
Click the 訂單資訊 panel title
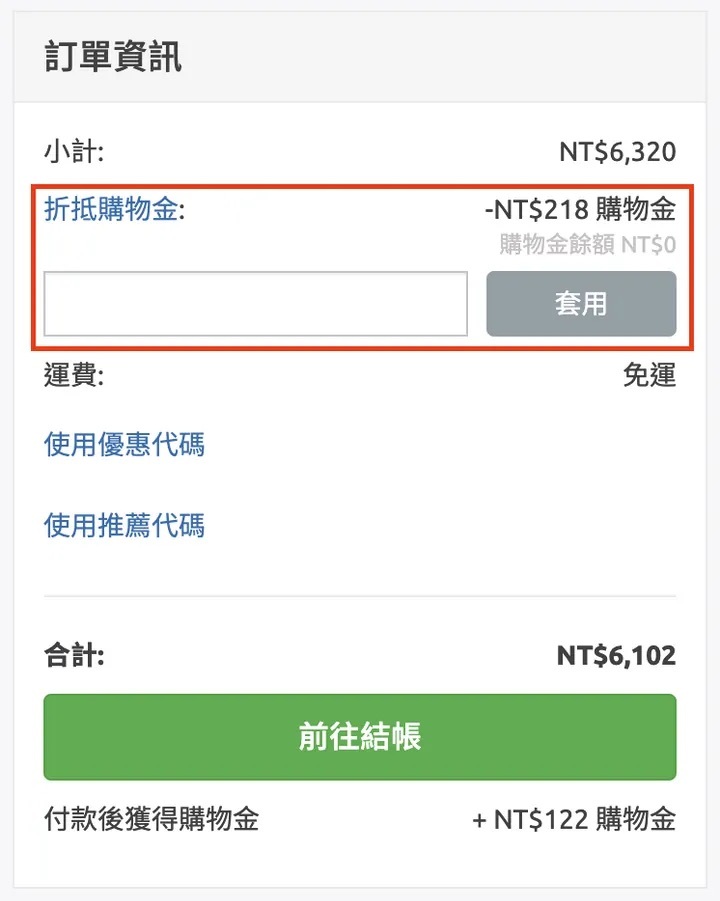click(x=113, y=57)
